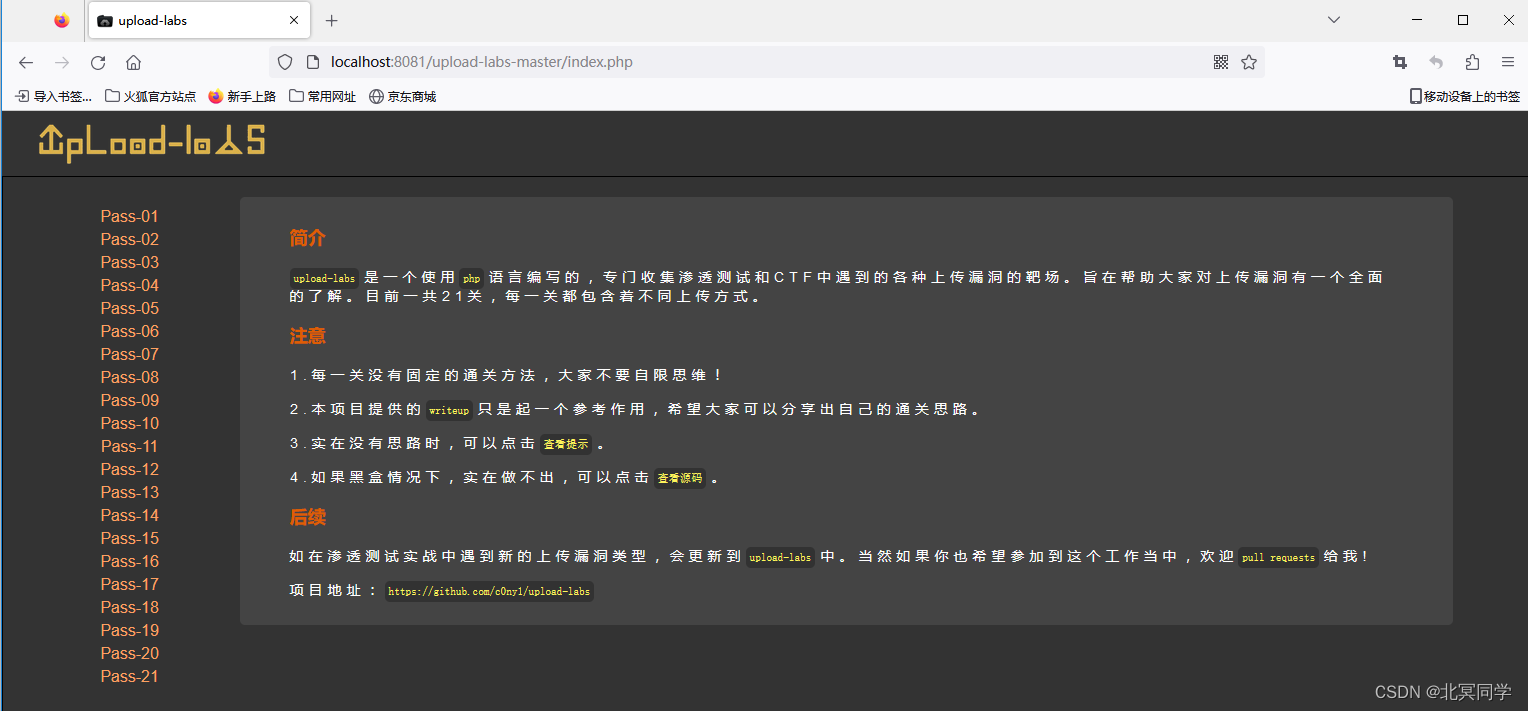The image size is (1528, 711).
Task: Open Pass-20 in the sidebar
Action: pos(130,653)
